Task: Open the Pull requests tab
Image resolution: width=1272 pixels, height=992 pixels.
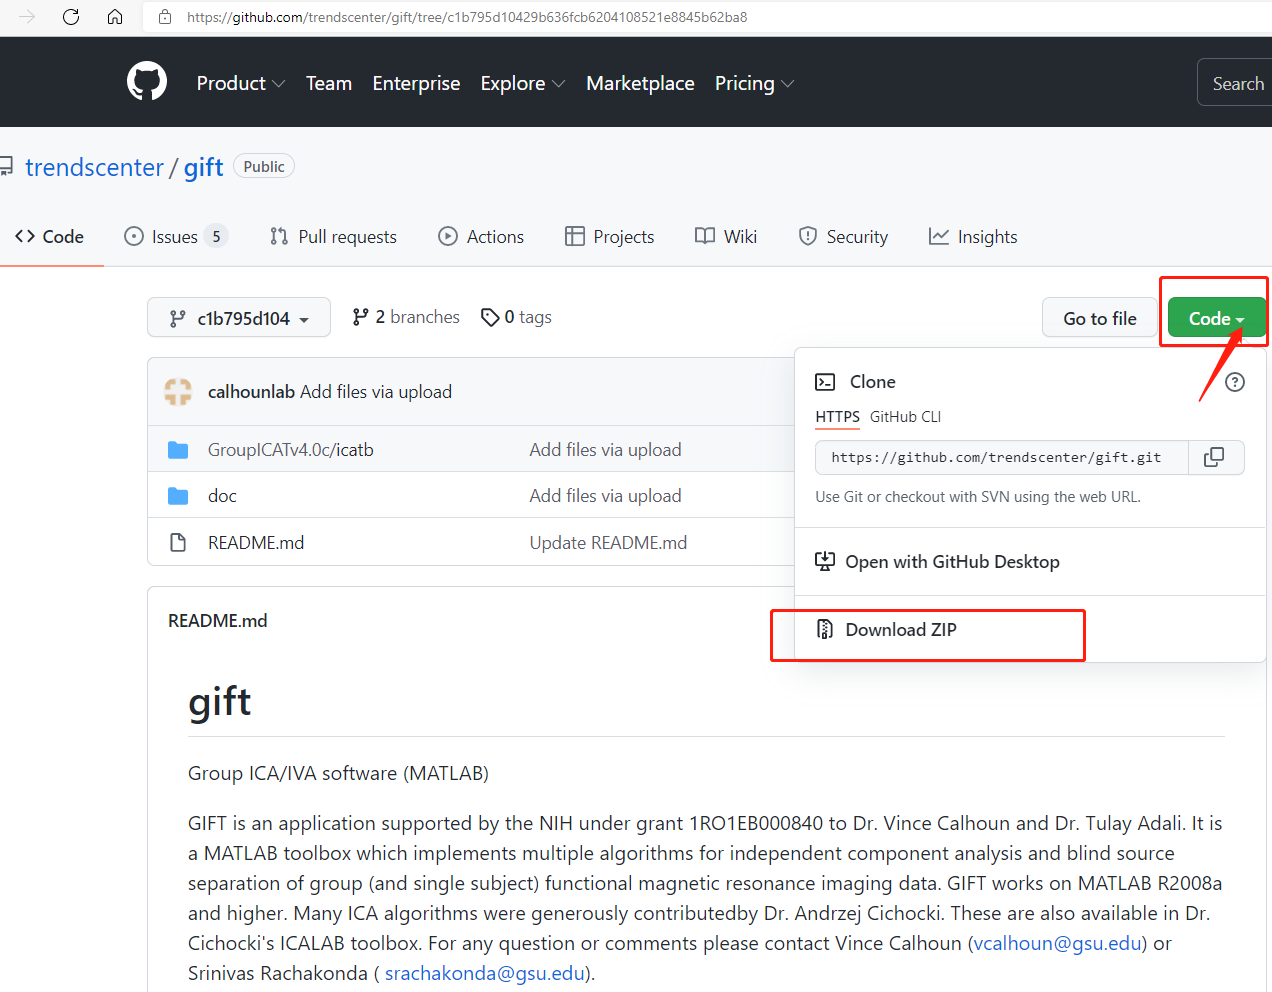Action: point(333,237)
